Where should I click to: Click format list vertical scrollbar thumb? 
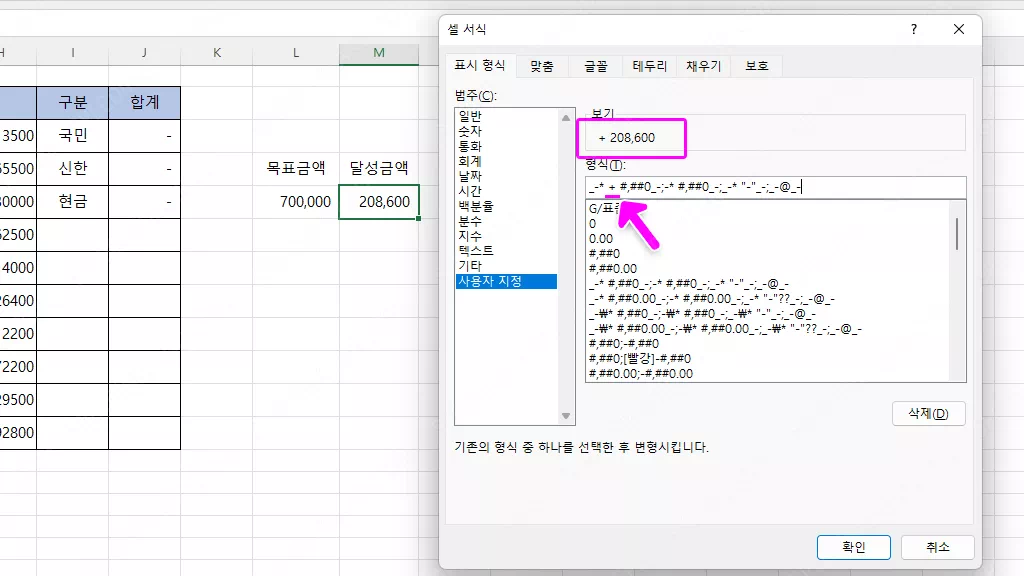click(x=957, y=234)
